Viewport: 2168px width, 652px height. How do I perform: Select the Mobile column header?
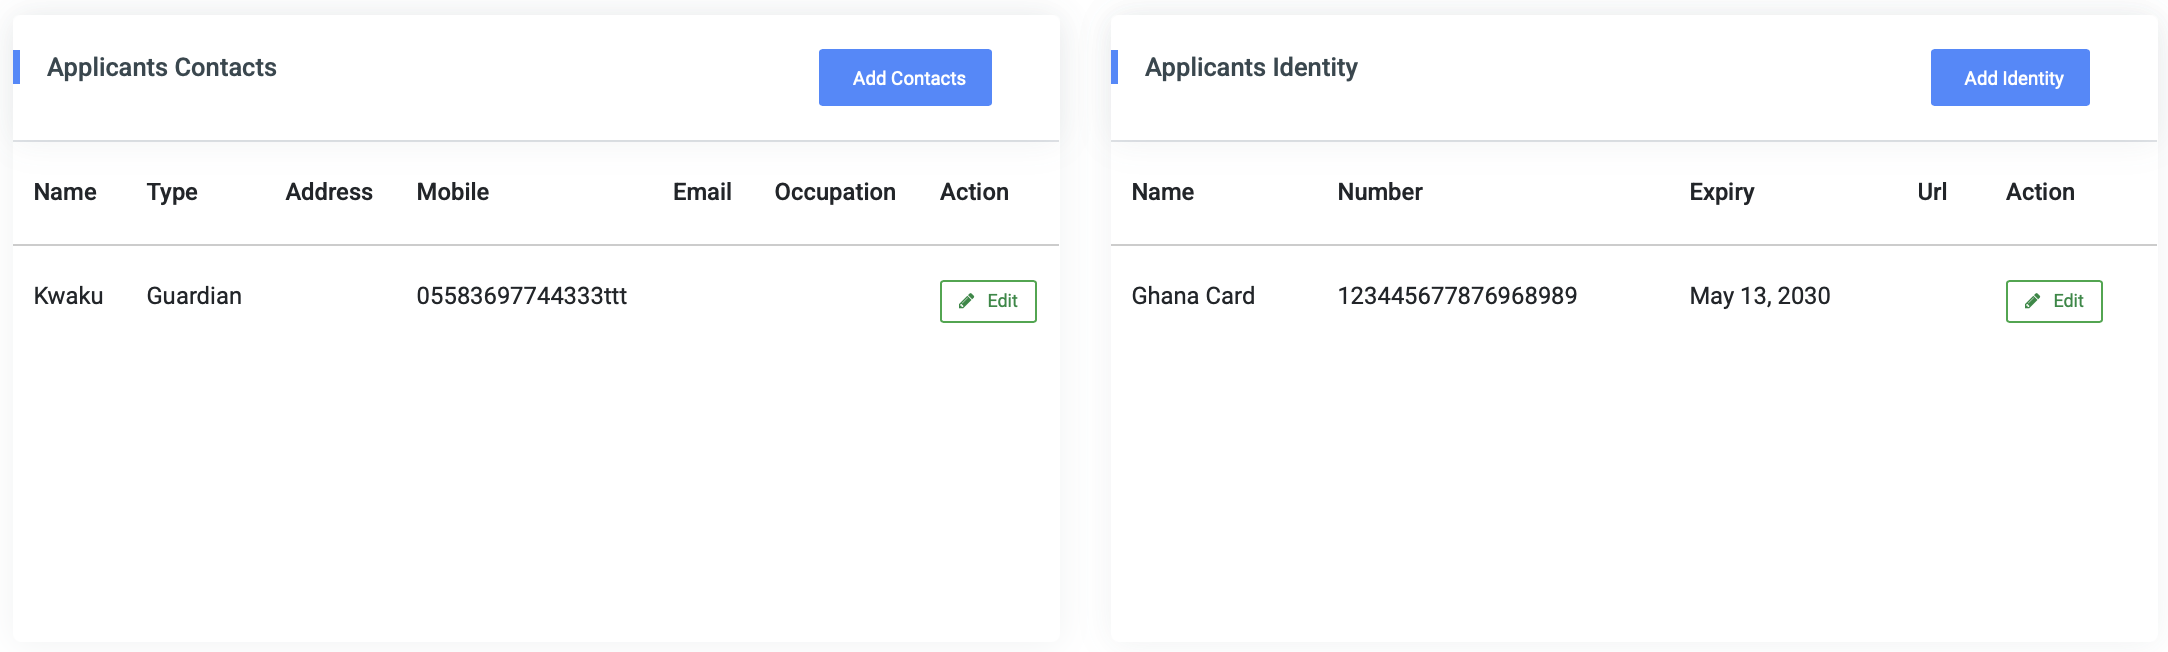click(x=453, y=192)
